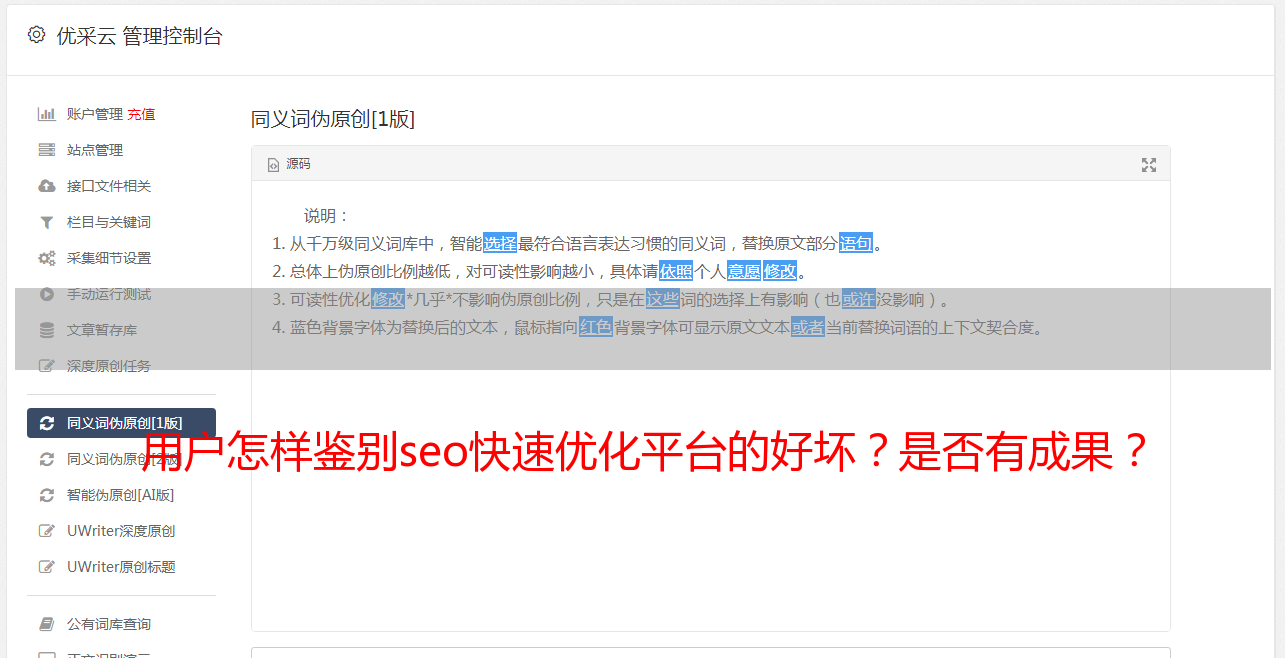Open UWriter原创标题 in the sidebar
The image size is (1285, 658).
click(x=121, y=567)
